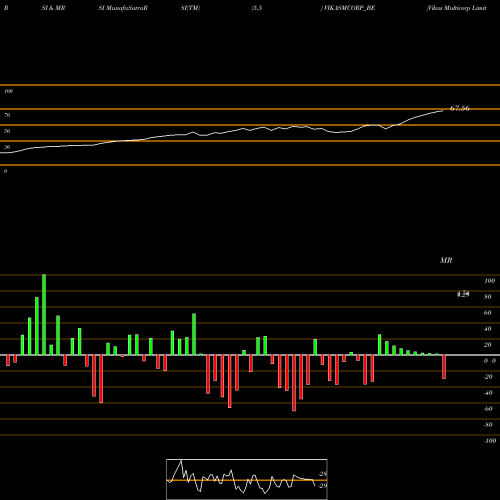Click the MR axis label 20
This screenshot has height=500, width=500.
(x=488, y=345)
